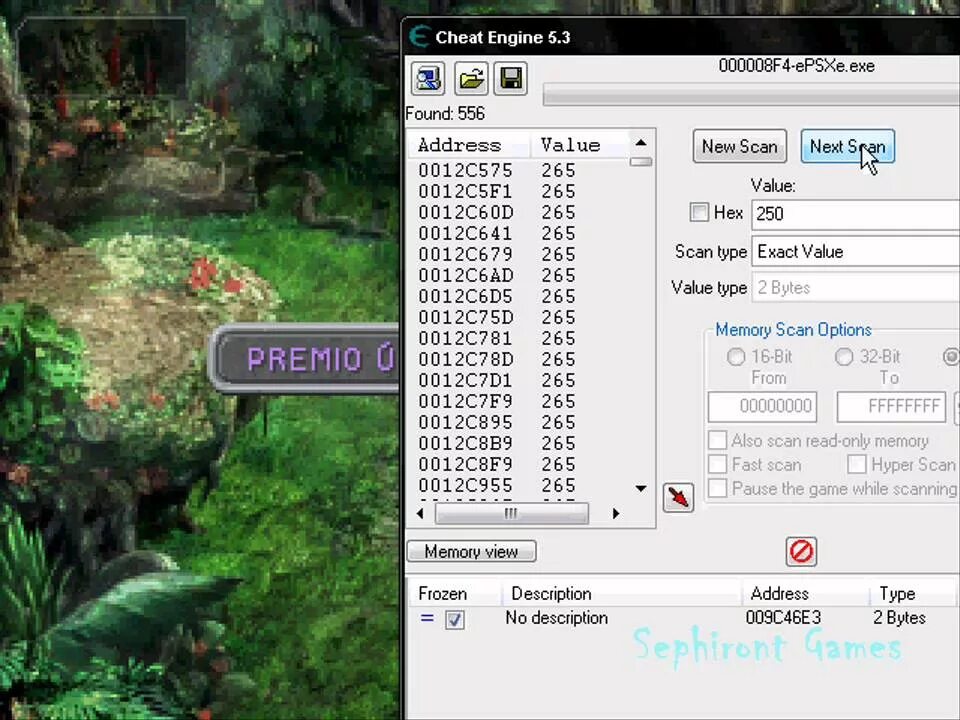Click the Description column header

[x=621, y=593]
